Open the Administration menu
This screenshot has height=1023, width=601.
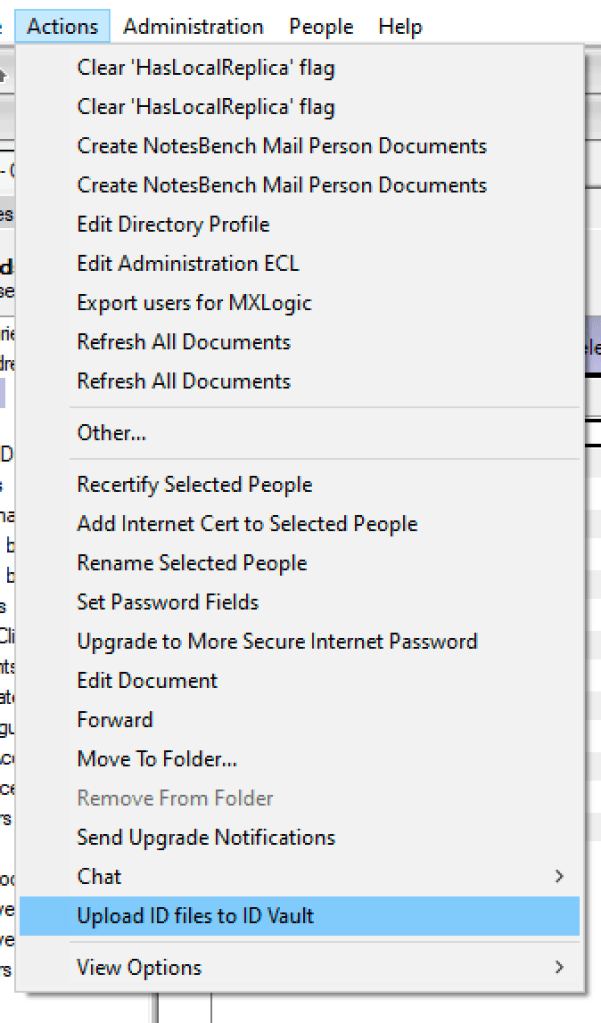tap(193, 27)
